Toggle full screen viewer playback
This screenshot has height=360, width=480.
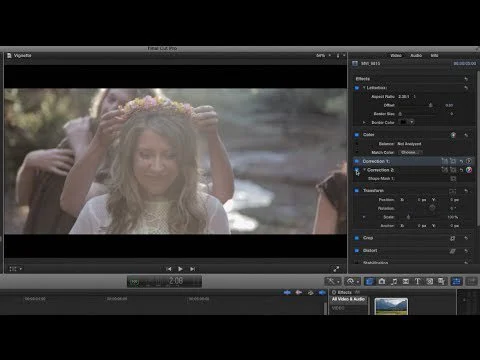(x=336, y=269)
